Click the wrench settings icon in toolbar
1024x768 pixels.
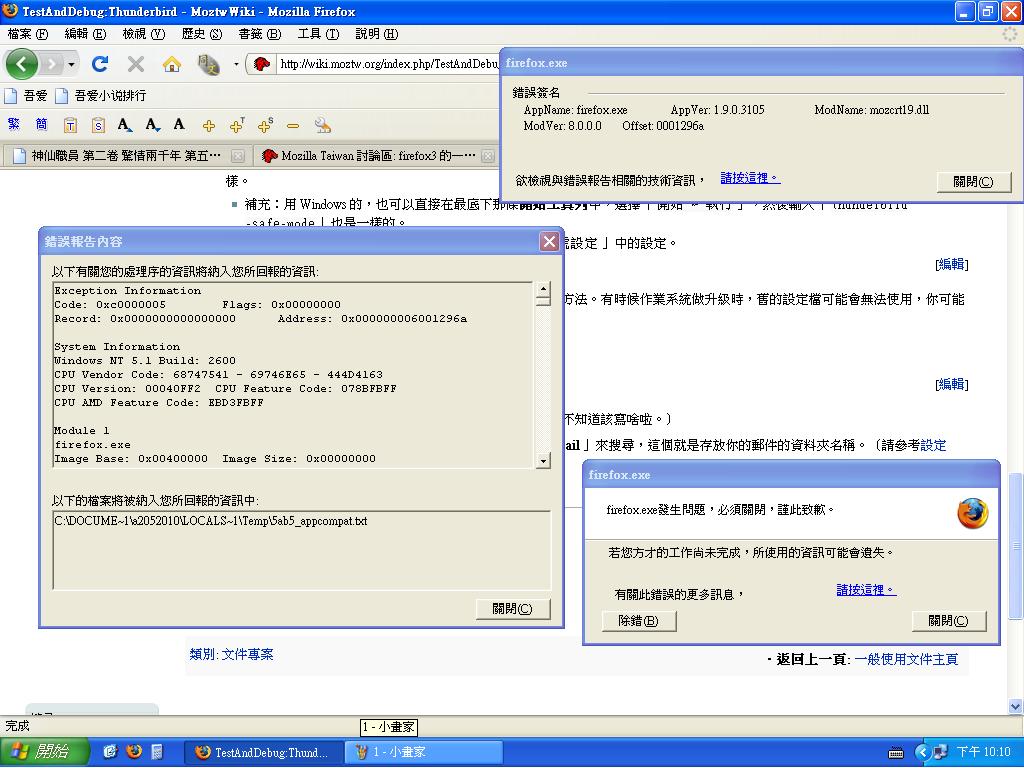(x=322, y=125)
